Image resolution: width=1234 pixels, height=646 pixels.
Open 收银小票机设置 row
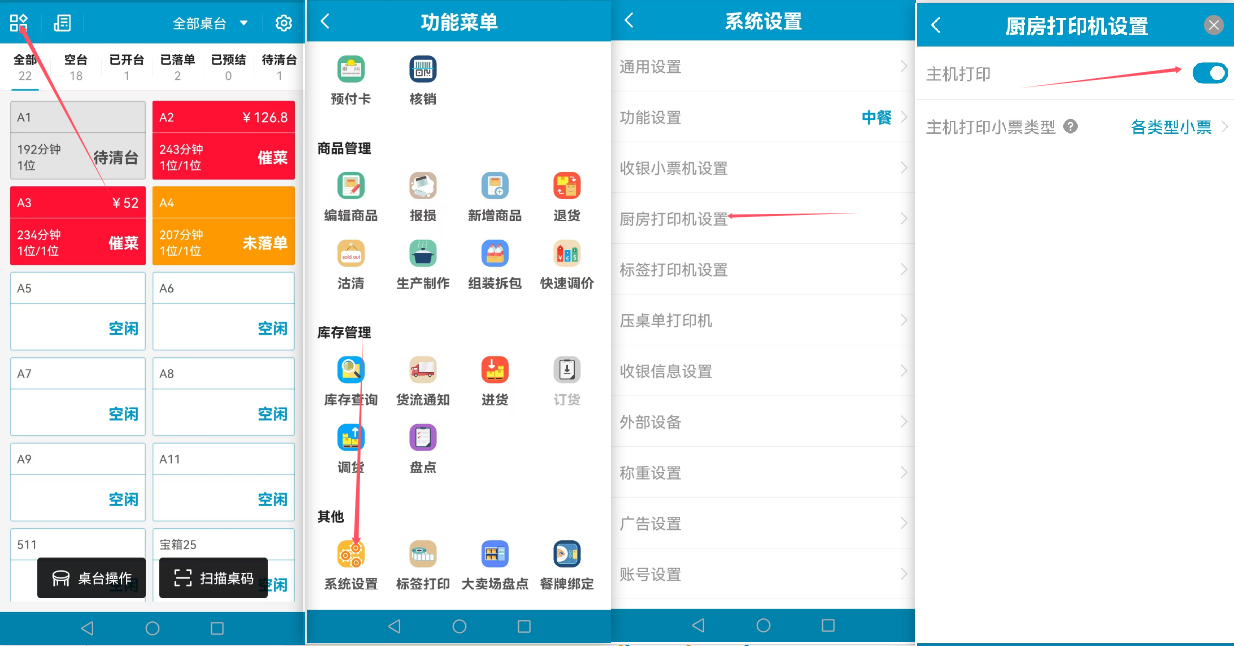[763, 168]
